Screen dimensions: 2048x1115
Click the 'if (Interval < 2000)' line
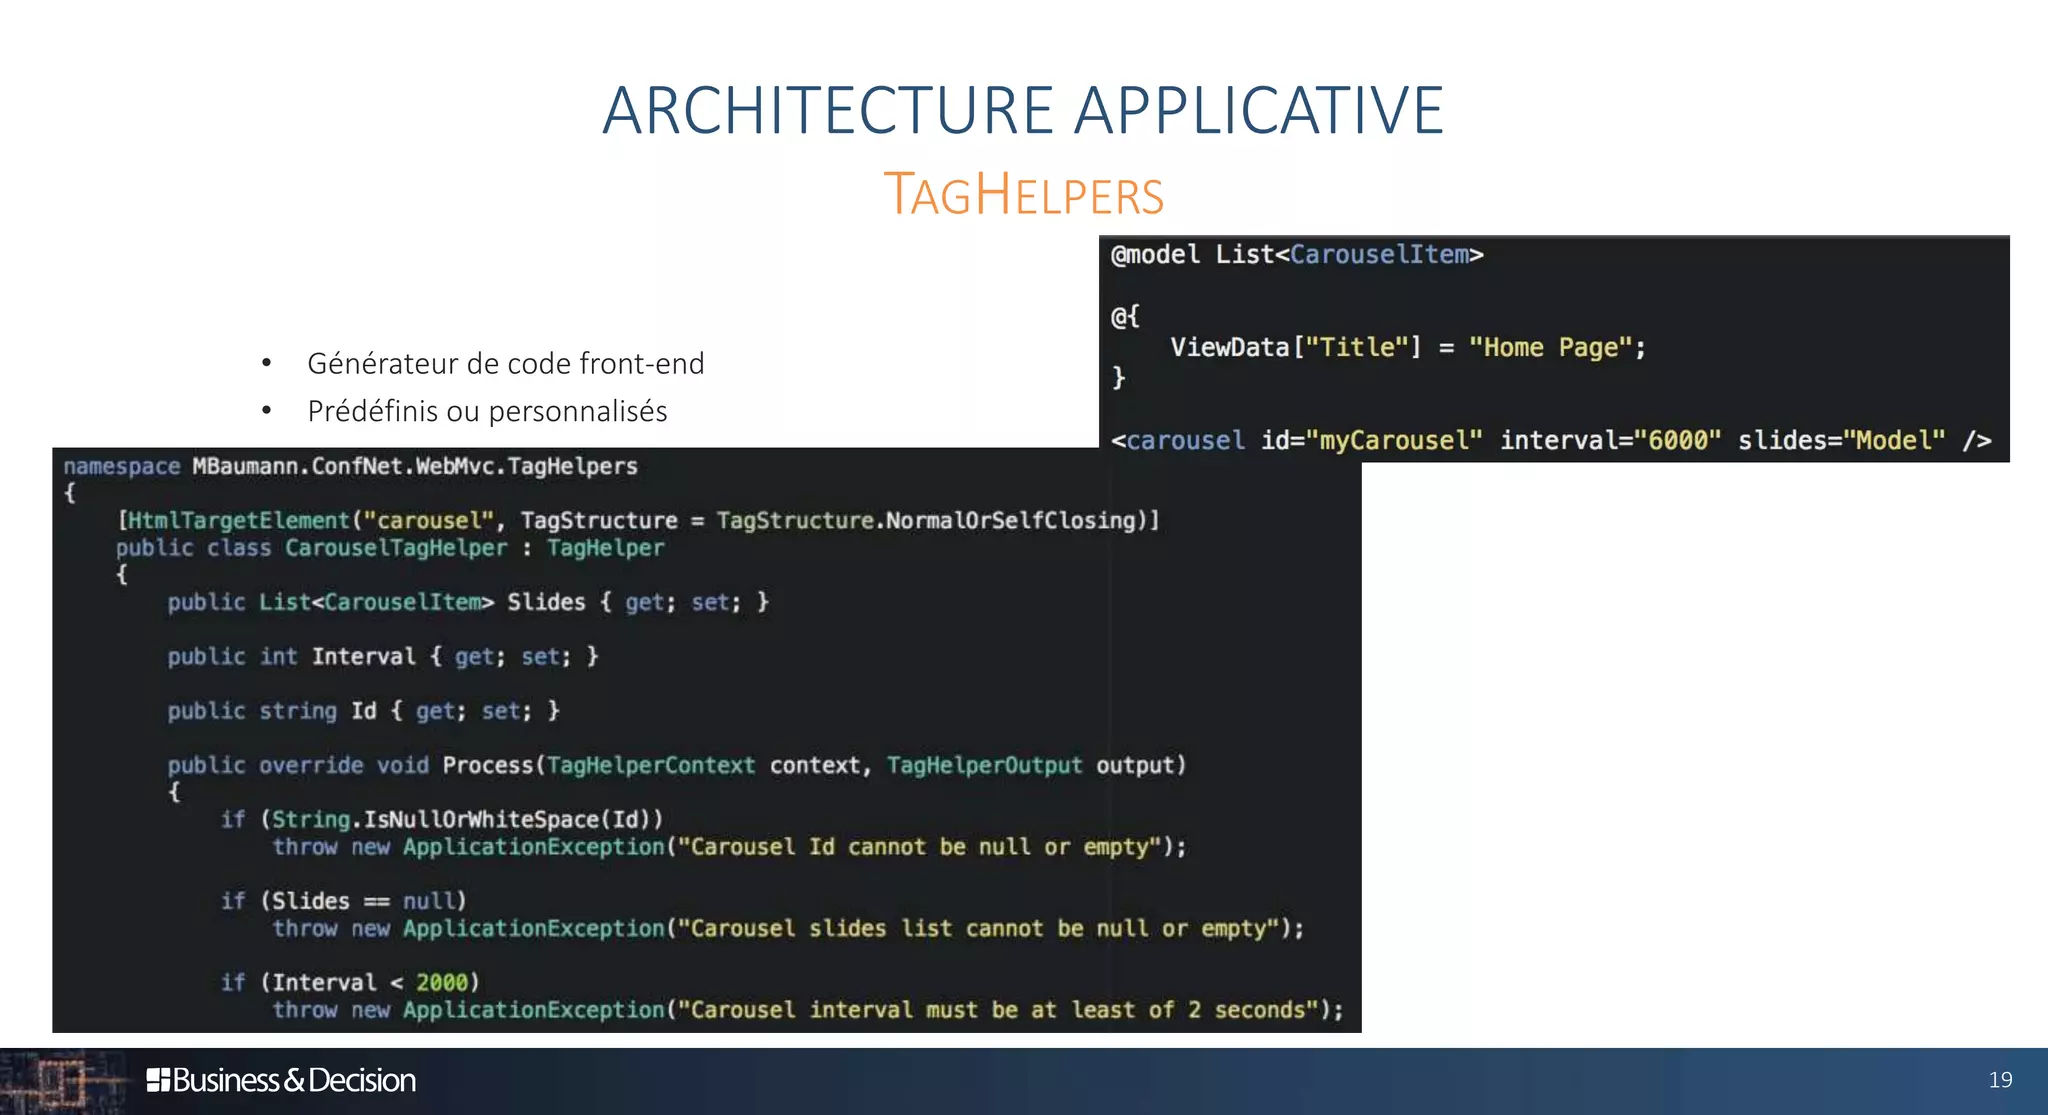point(350,982)
